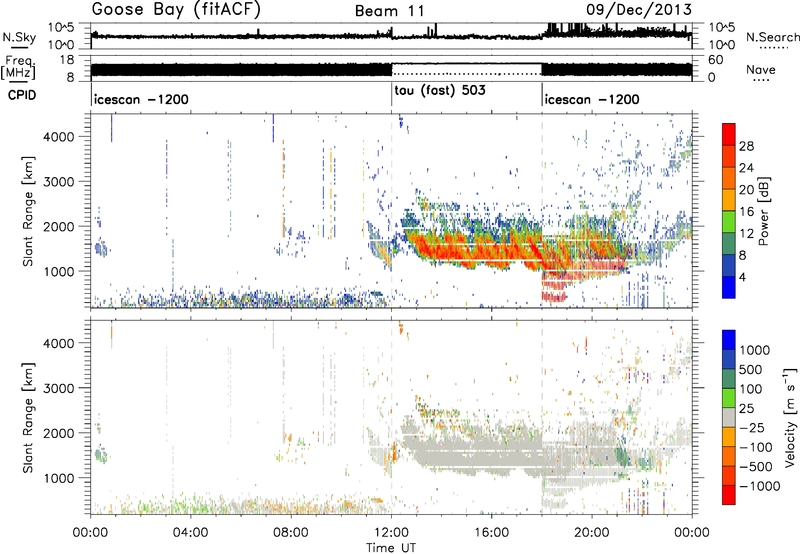The height and width of the screenshot is (554, 800).
Task: Click the dotted line sample under N.Search
Action: [773, 47]
